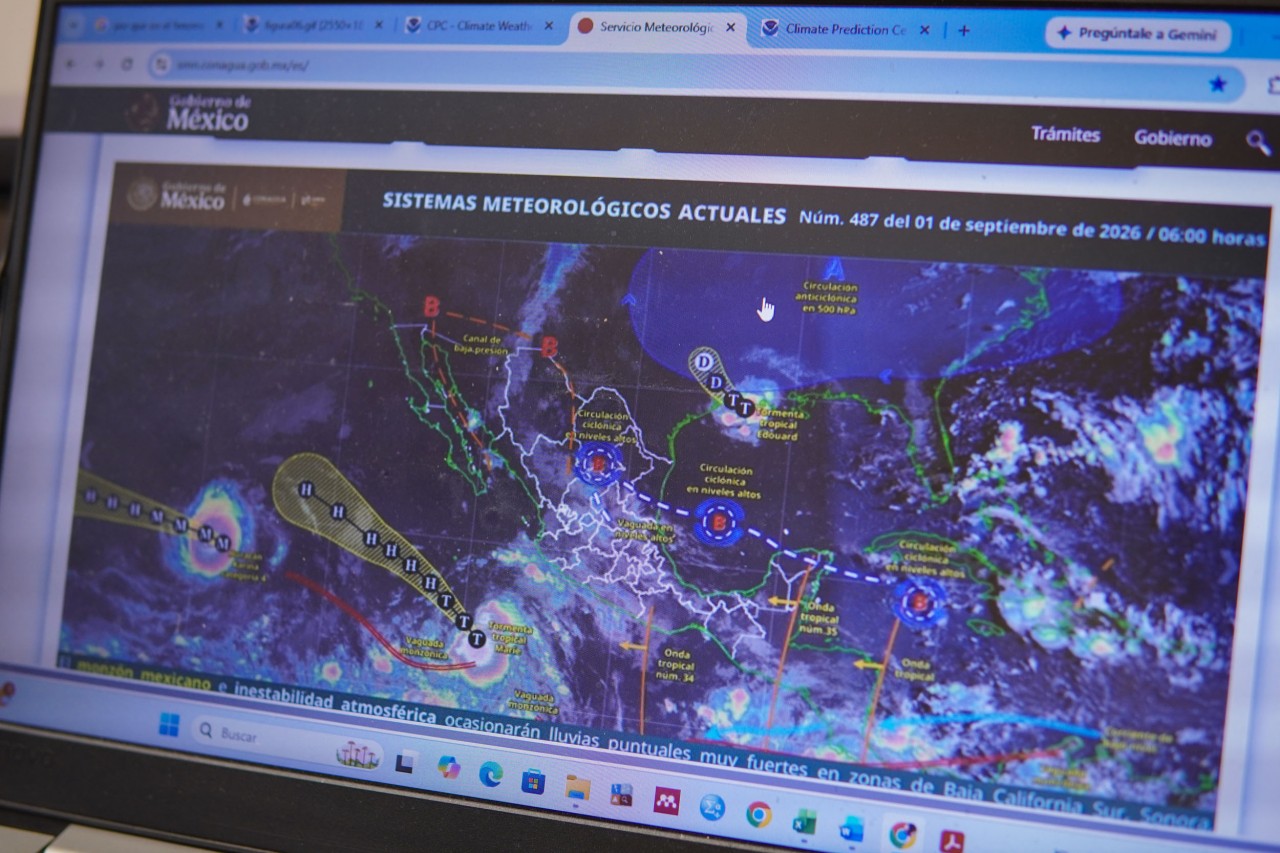The image size is (1280, 853).
Task: Go back to the previous page
Action: tap(70, 64)
